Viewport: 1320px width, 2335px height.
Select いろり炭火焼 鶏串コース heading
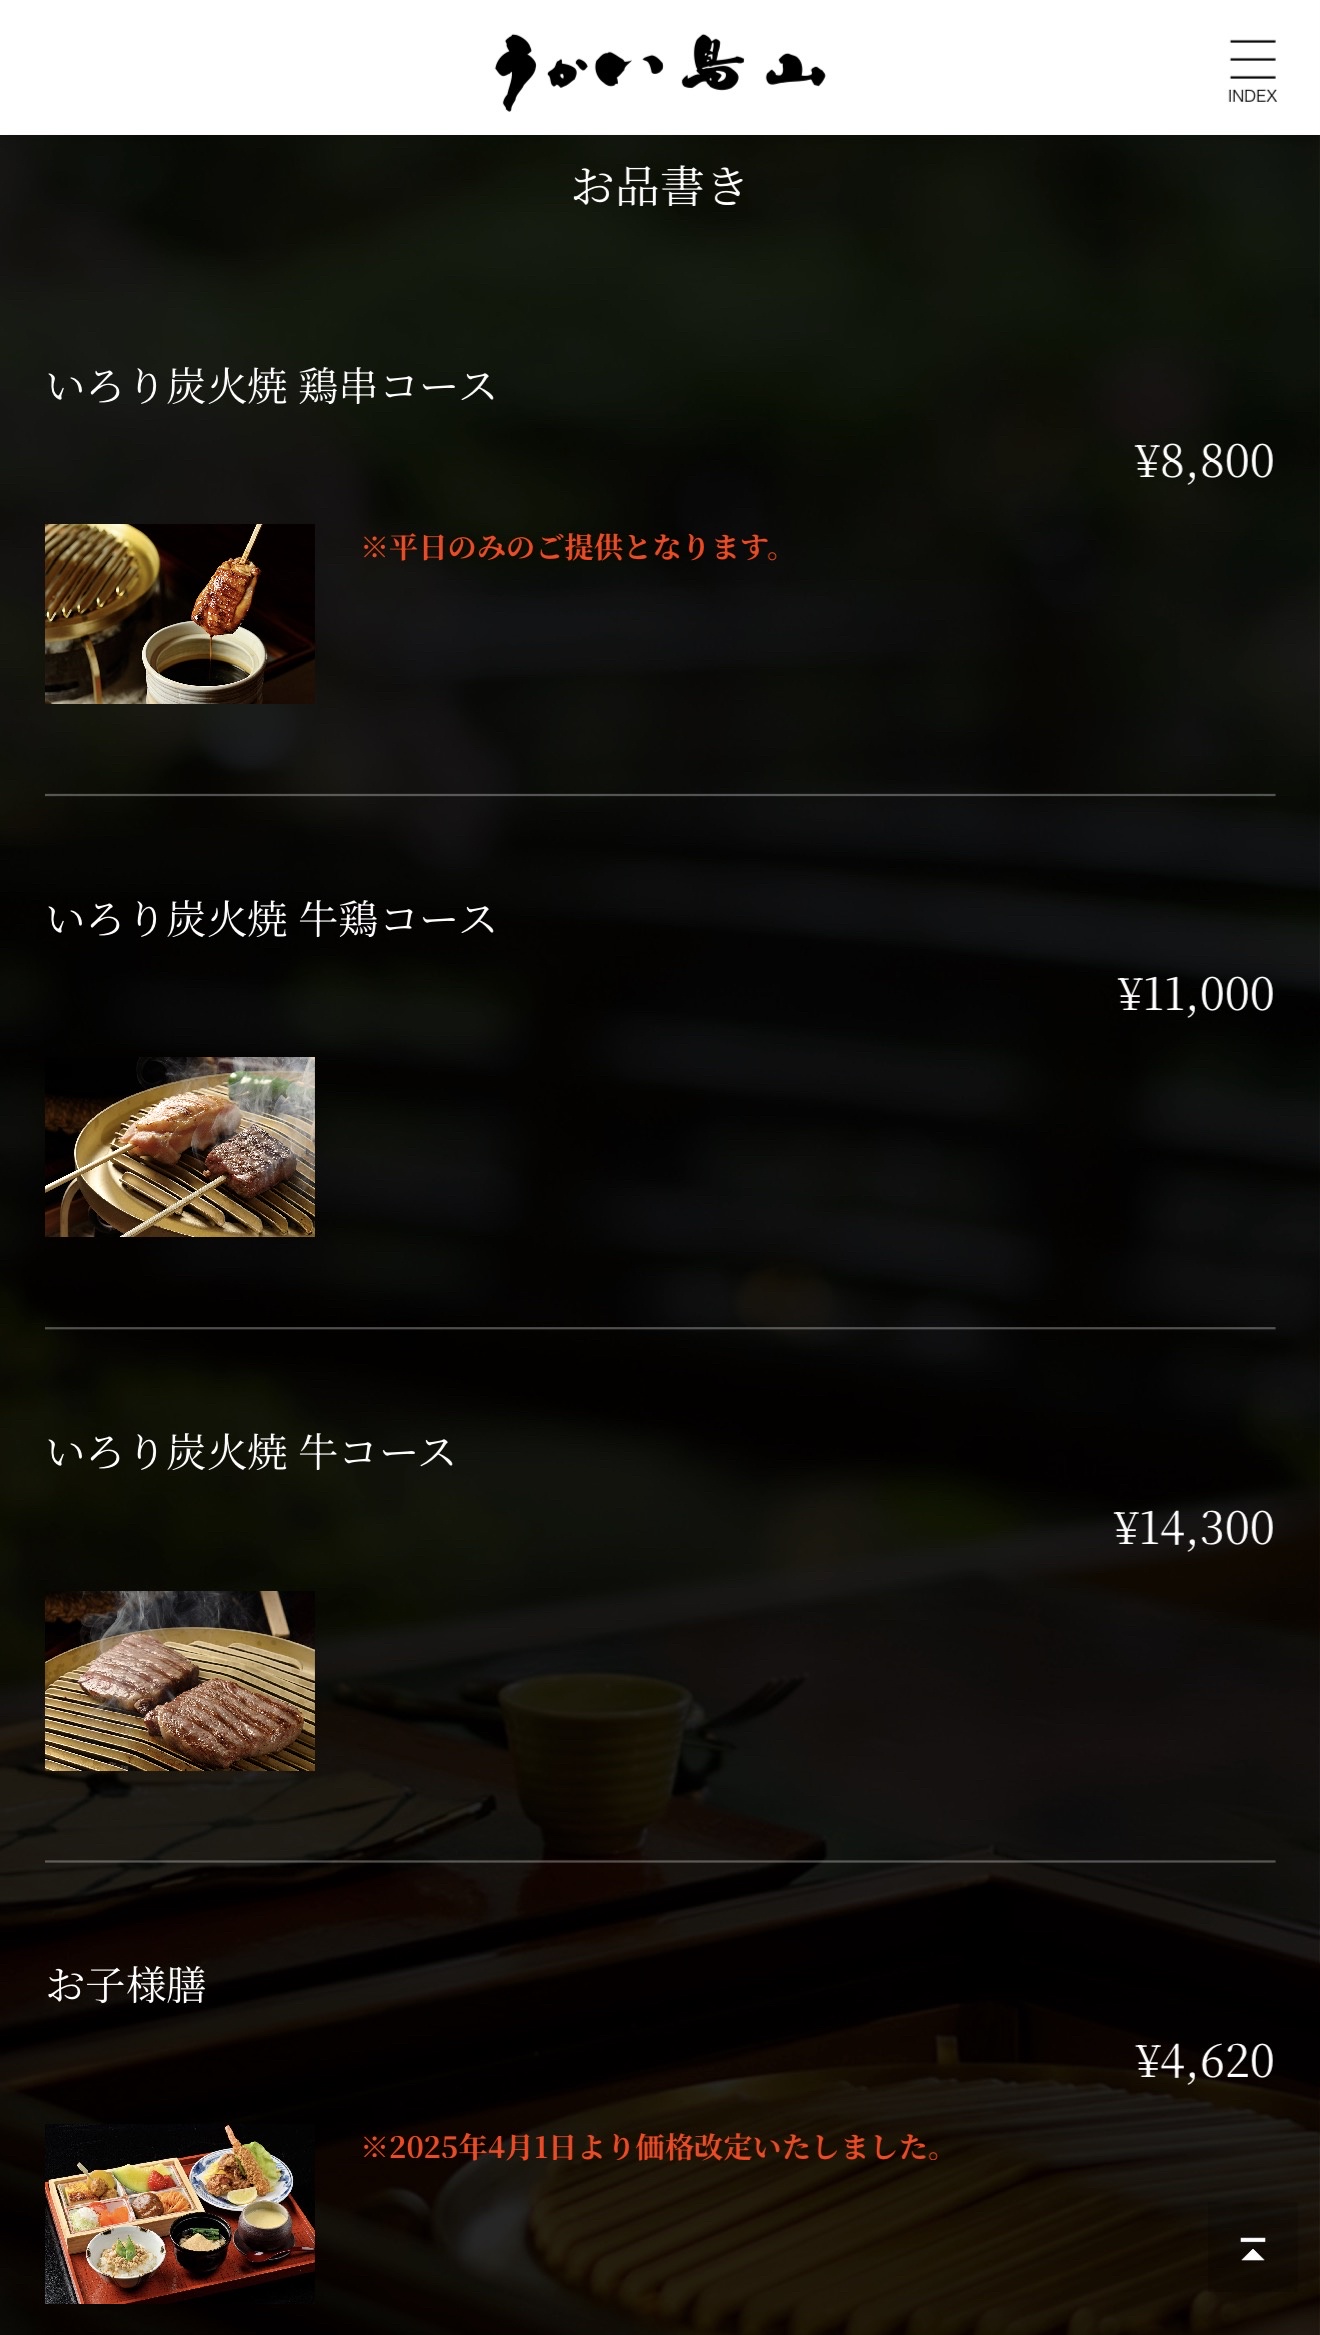point(271,386)
